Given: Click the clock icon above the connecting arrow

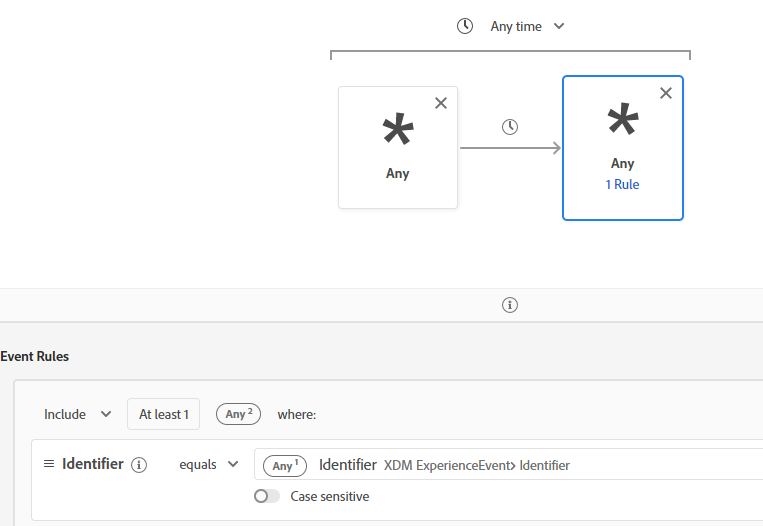Looking at the screenshot, I should (x=510, y=127).
